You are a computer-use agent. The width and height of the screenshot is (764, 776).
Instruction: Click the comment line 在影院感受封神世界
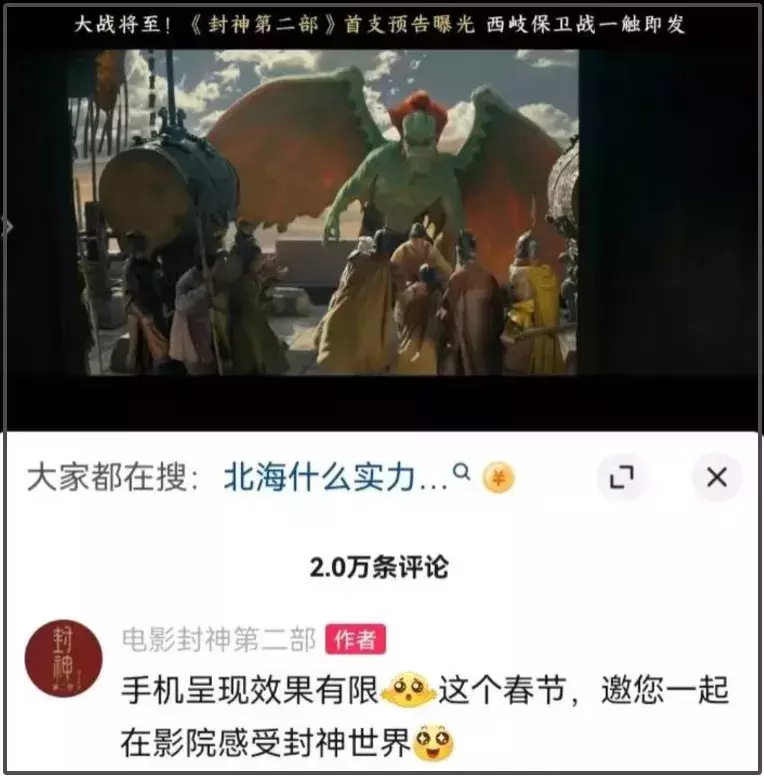(266, 742)
